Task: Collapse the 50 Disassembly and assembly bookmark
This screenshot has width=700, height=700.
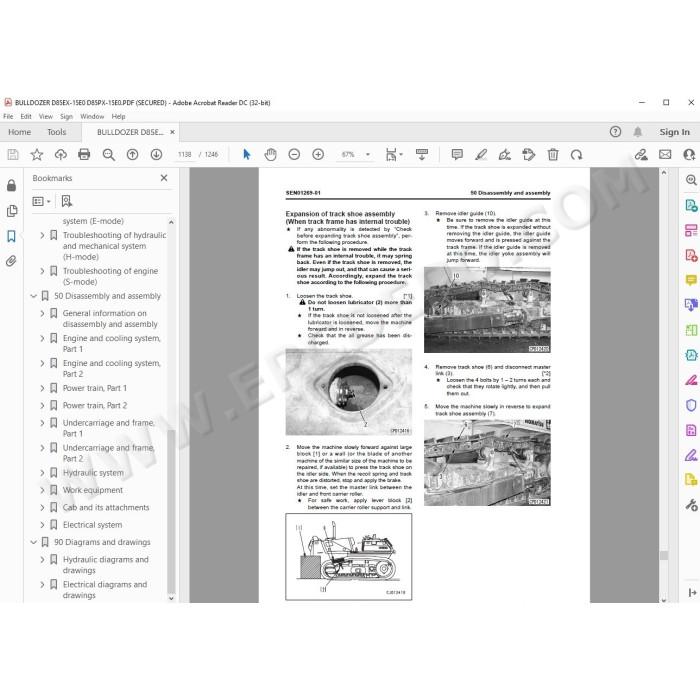Action: [x=33, y=296]
